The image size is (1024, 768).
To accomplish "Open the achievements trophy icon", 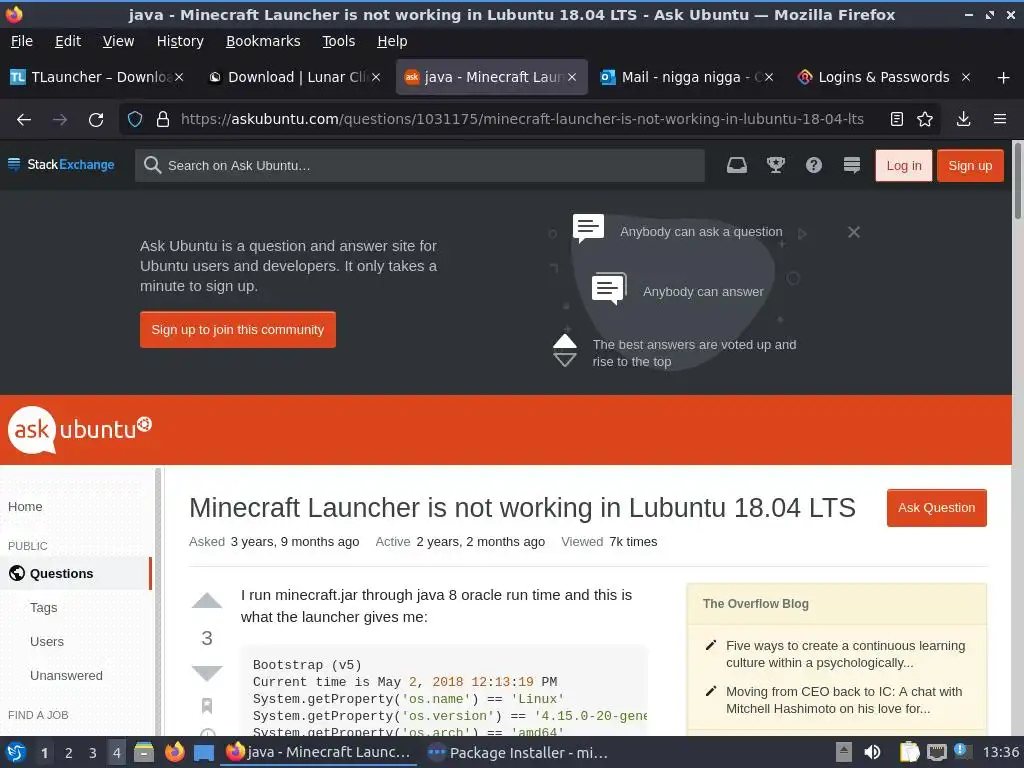I will pyautogui.click(x=775, y=165).
